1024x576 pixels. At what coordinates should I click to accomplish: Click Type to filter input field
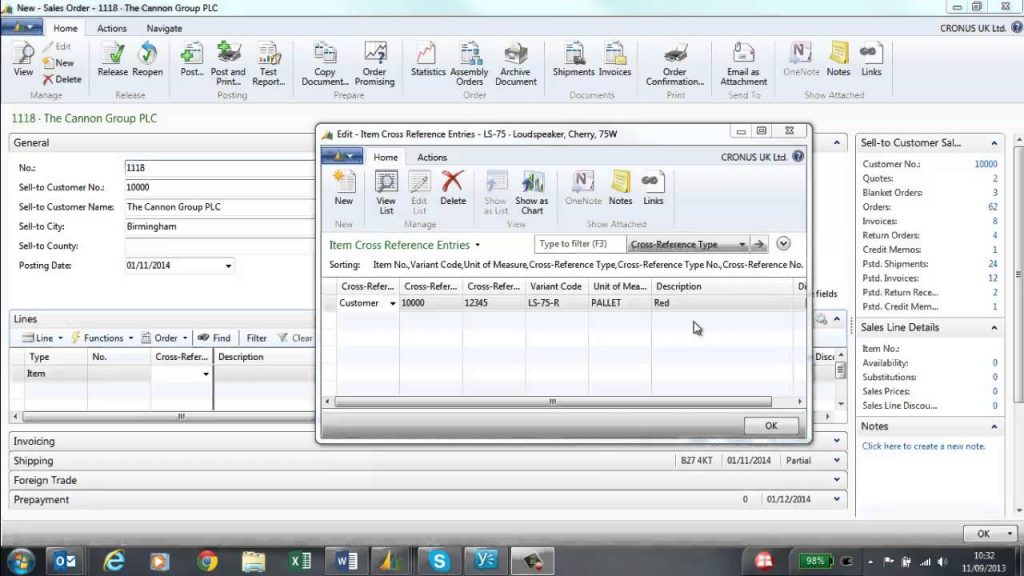580,244
